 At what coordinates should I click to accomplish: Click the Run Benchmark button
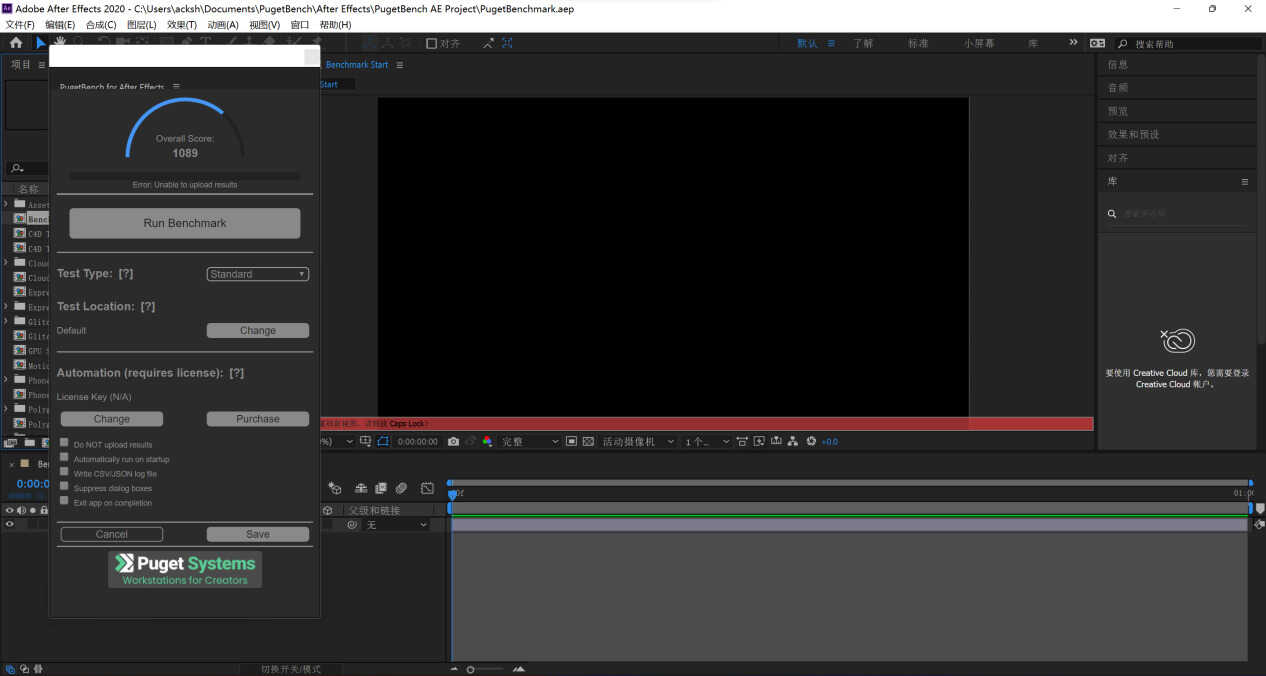pos(185,223)
